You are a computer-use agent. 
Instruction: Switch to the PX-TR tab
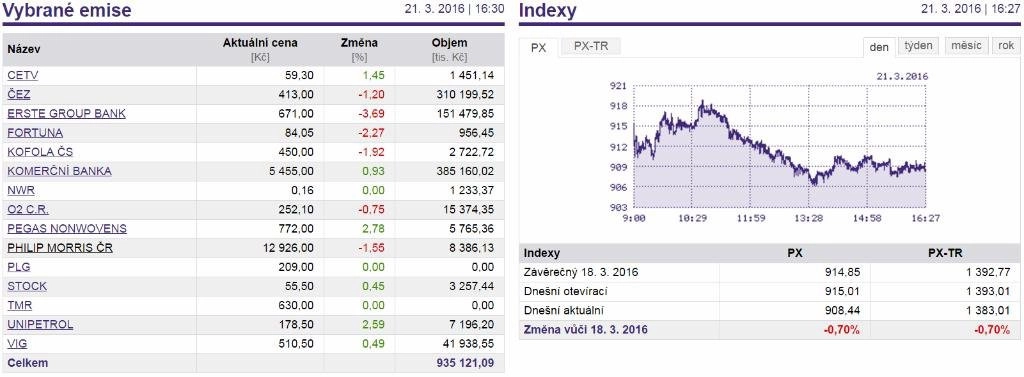(x=591, y=46)
